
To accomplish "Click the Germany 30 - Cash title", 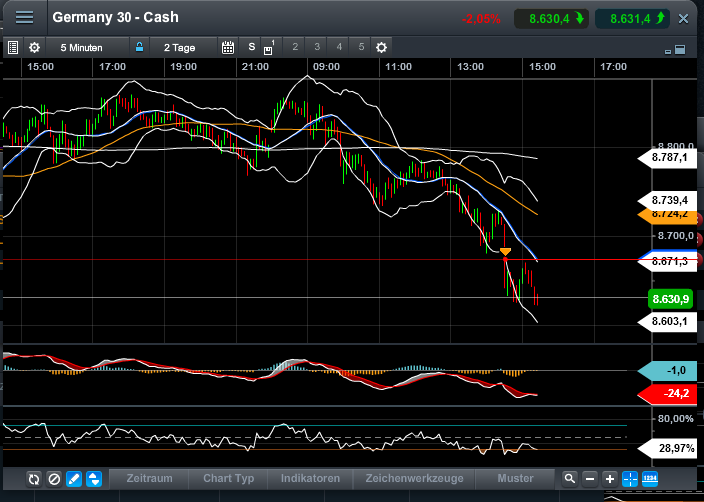I will pos(115,17).
